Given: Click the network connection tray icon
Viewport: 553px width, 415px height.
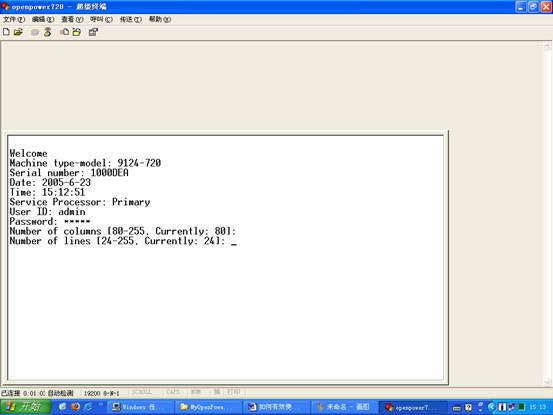Looking at the screenshot, I should pos(511,407).
